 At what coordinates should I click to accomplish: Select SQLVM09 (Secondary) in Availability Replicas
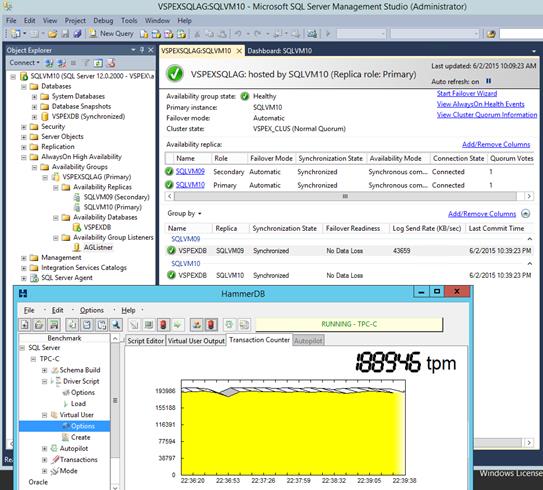(x=116, y=197)
